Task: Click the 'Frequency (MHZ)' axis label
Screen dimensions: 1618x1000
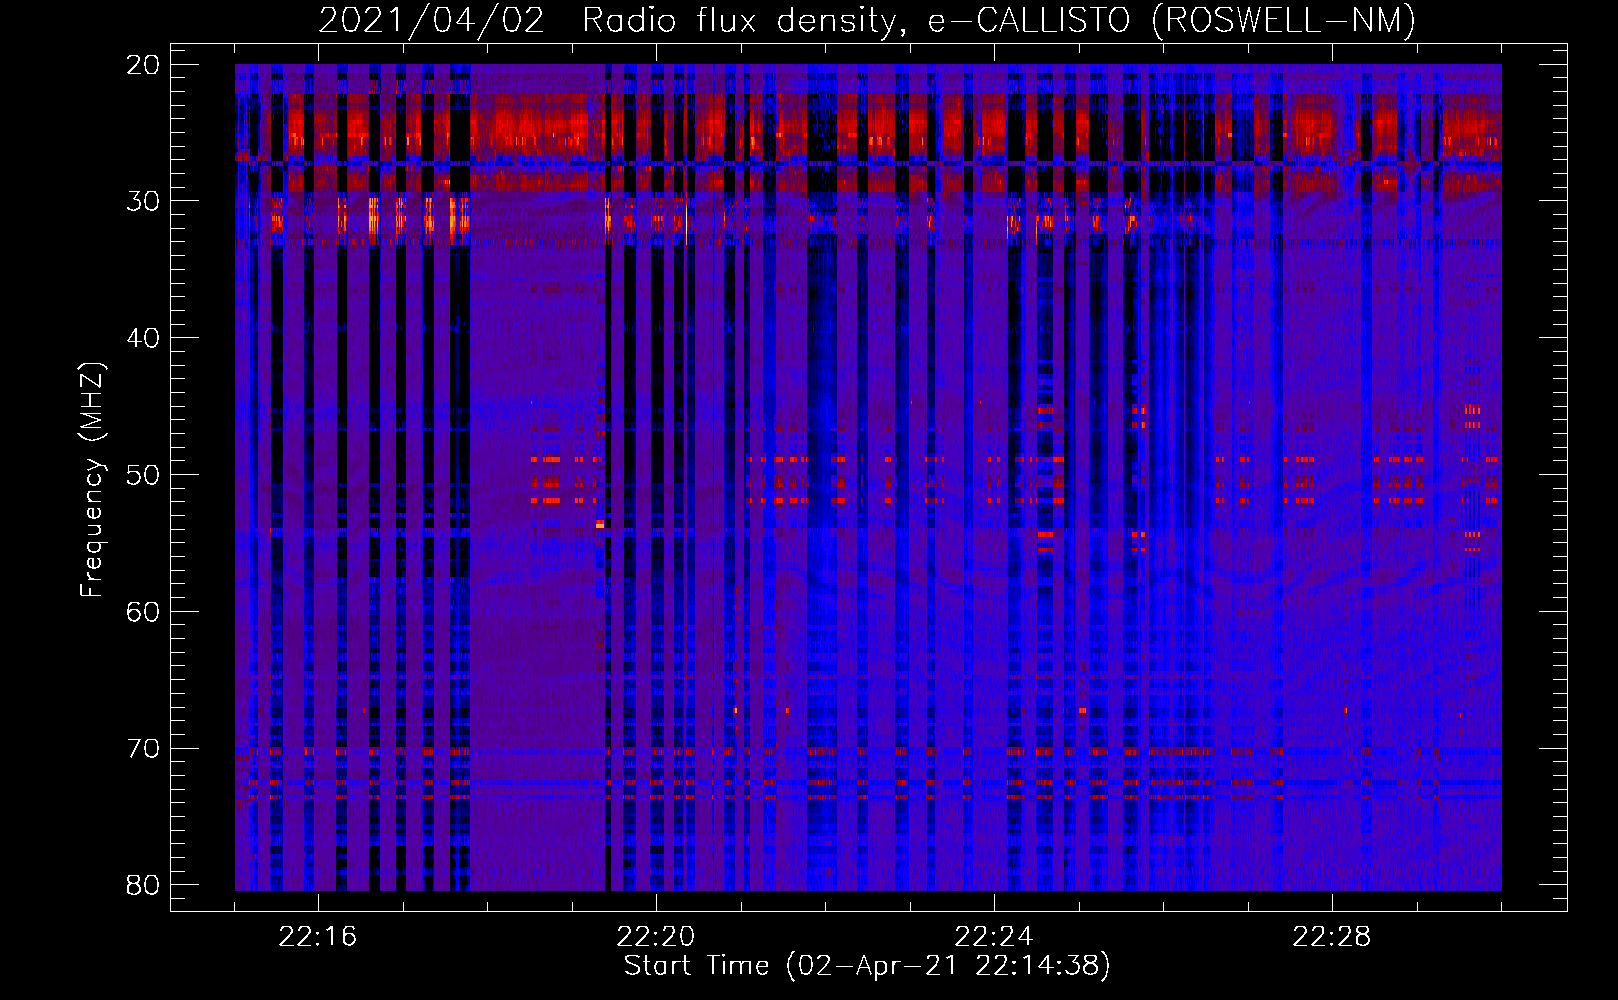Action: pos(92,479)
